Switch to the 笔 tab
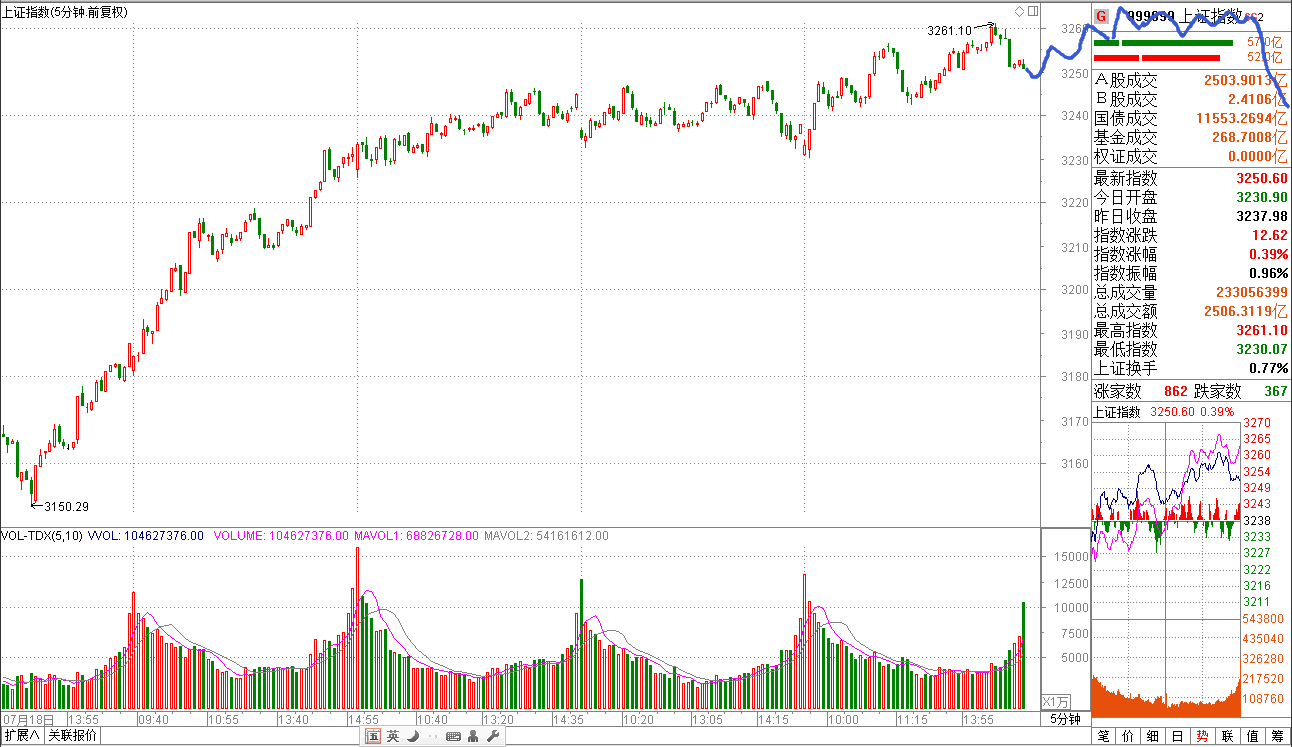This screenshot has width=1292, height=747. [1103, 737]
